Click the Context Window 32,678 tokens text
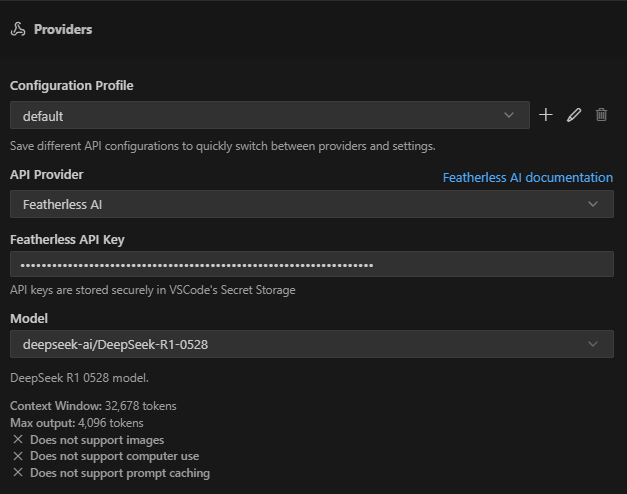 [93, 406]
